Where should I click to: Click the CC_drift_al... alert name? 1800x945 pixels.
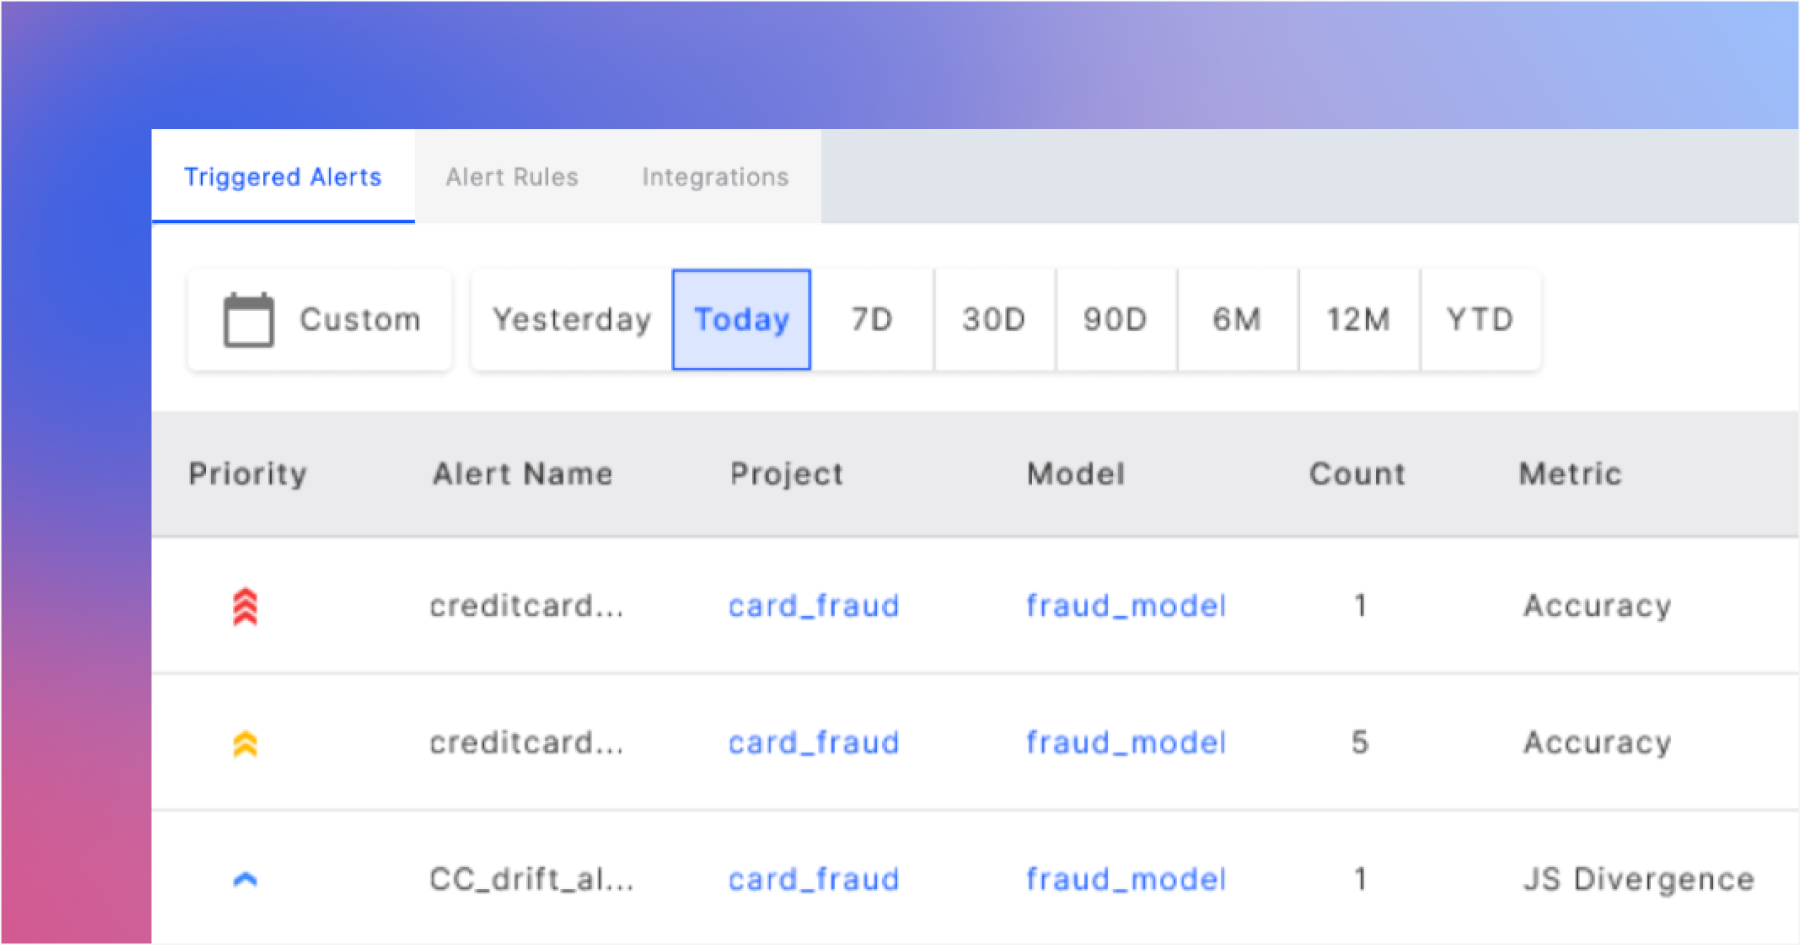[533, 878]
